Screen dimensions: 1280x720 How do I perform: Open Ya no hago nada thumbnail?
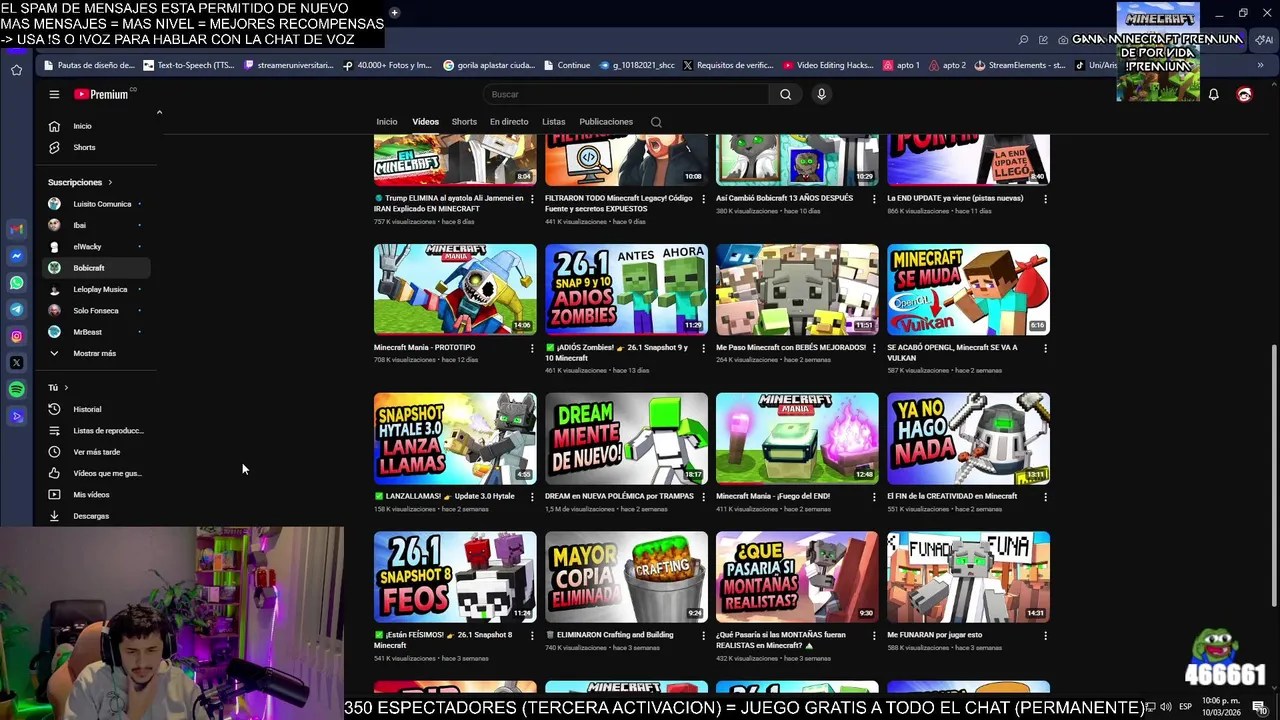tap(968, 438)
